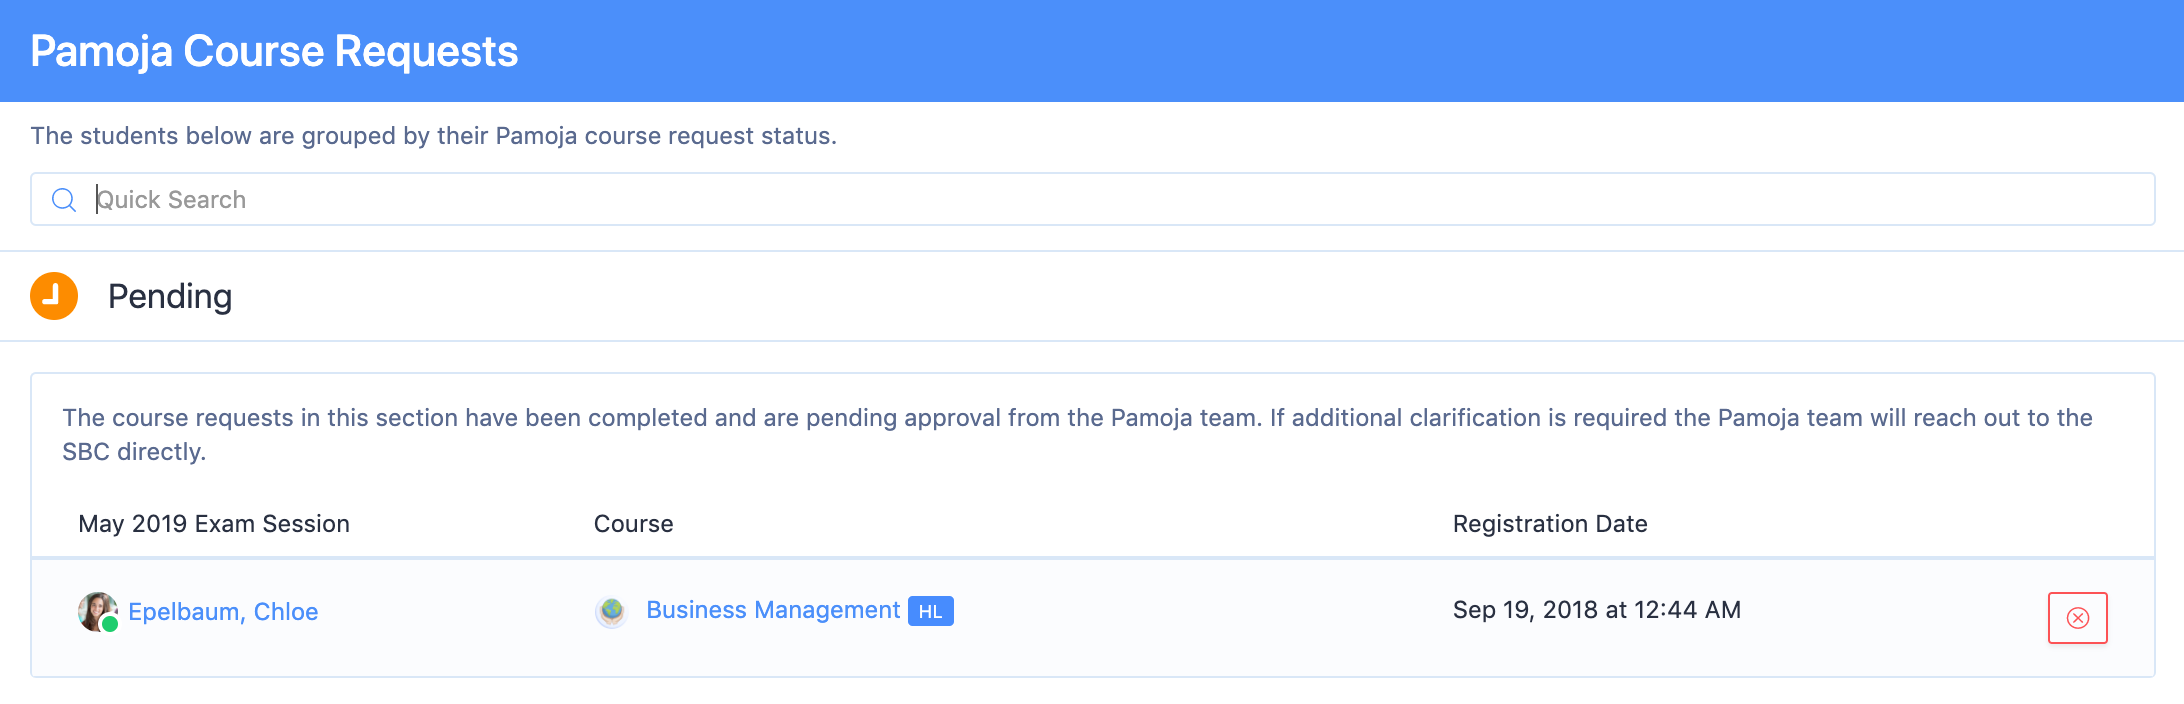Click the Course column header
Image resolution: width=2184 pixels, height=704 pixels.
pos(633,524)
